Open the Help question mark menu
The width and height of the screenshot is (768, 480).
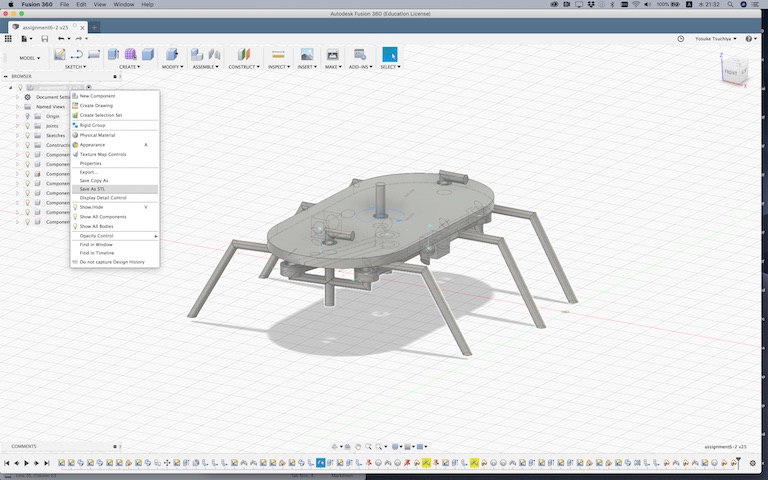(750, 39)
